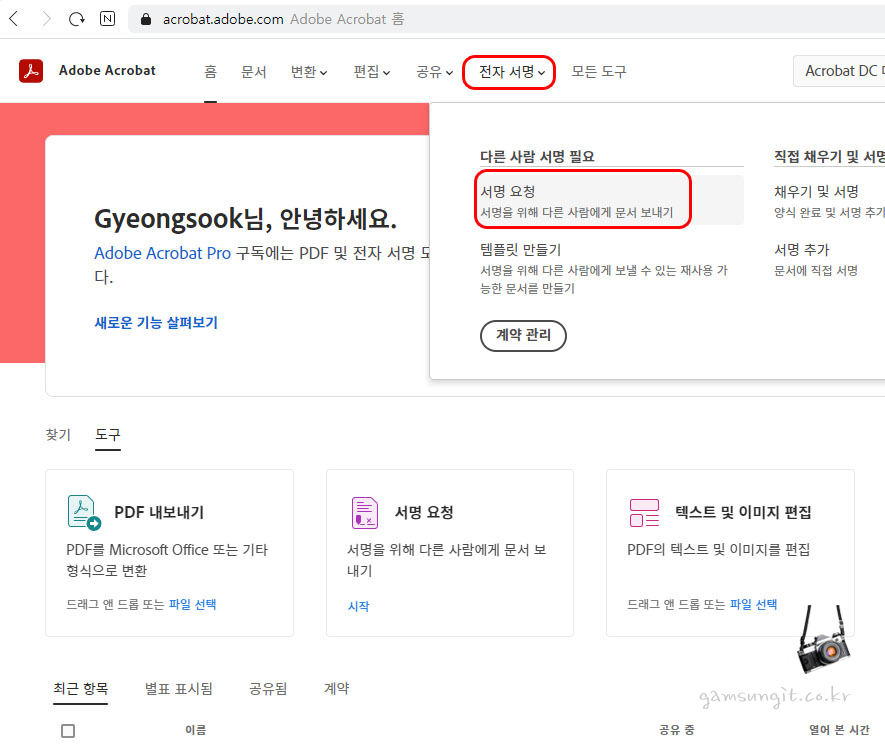Select the 최근 항목 tab
This screenshot has width=885, height=750.
[x=81, y=688]
